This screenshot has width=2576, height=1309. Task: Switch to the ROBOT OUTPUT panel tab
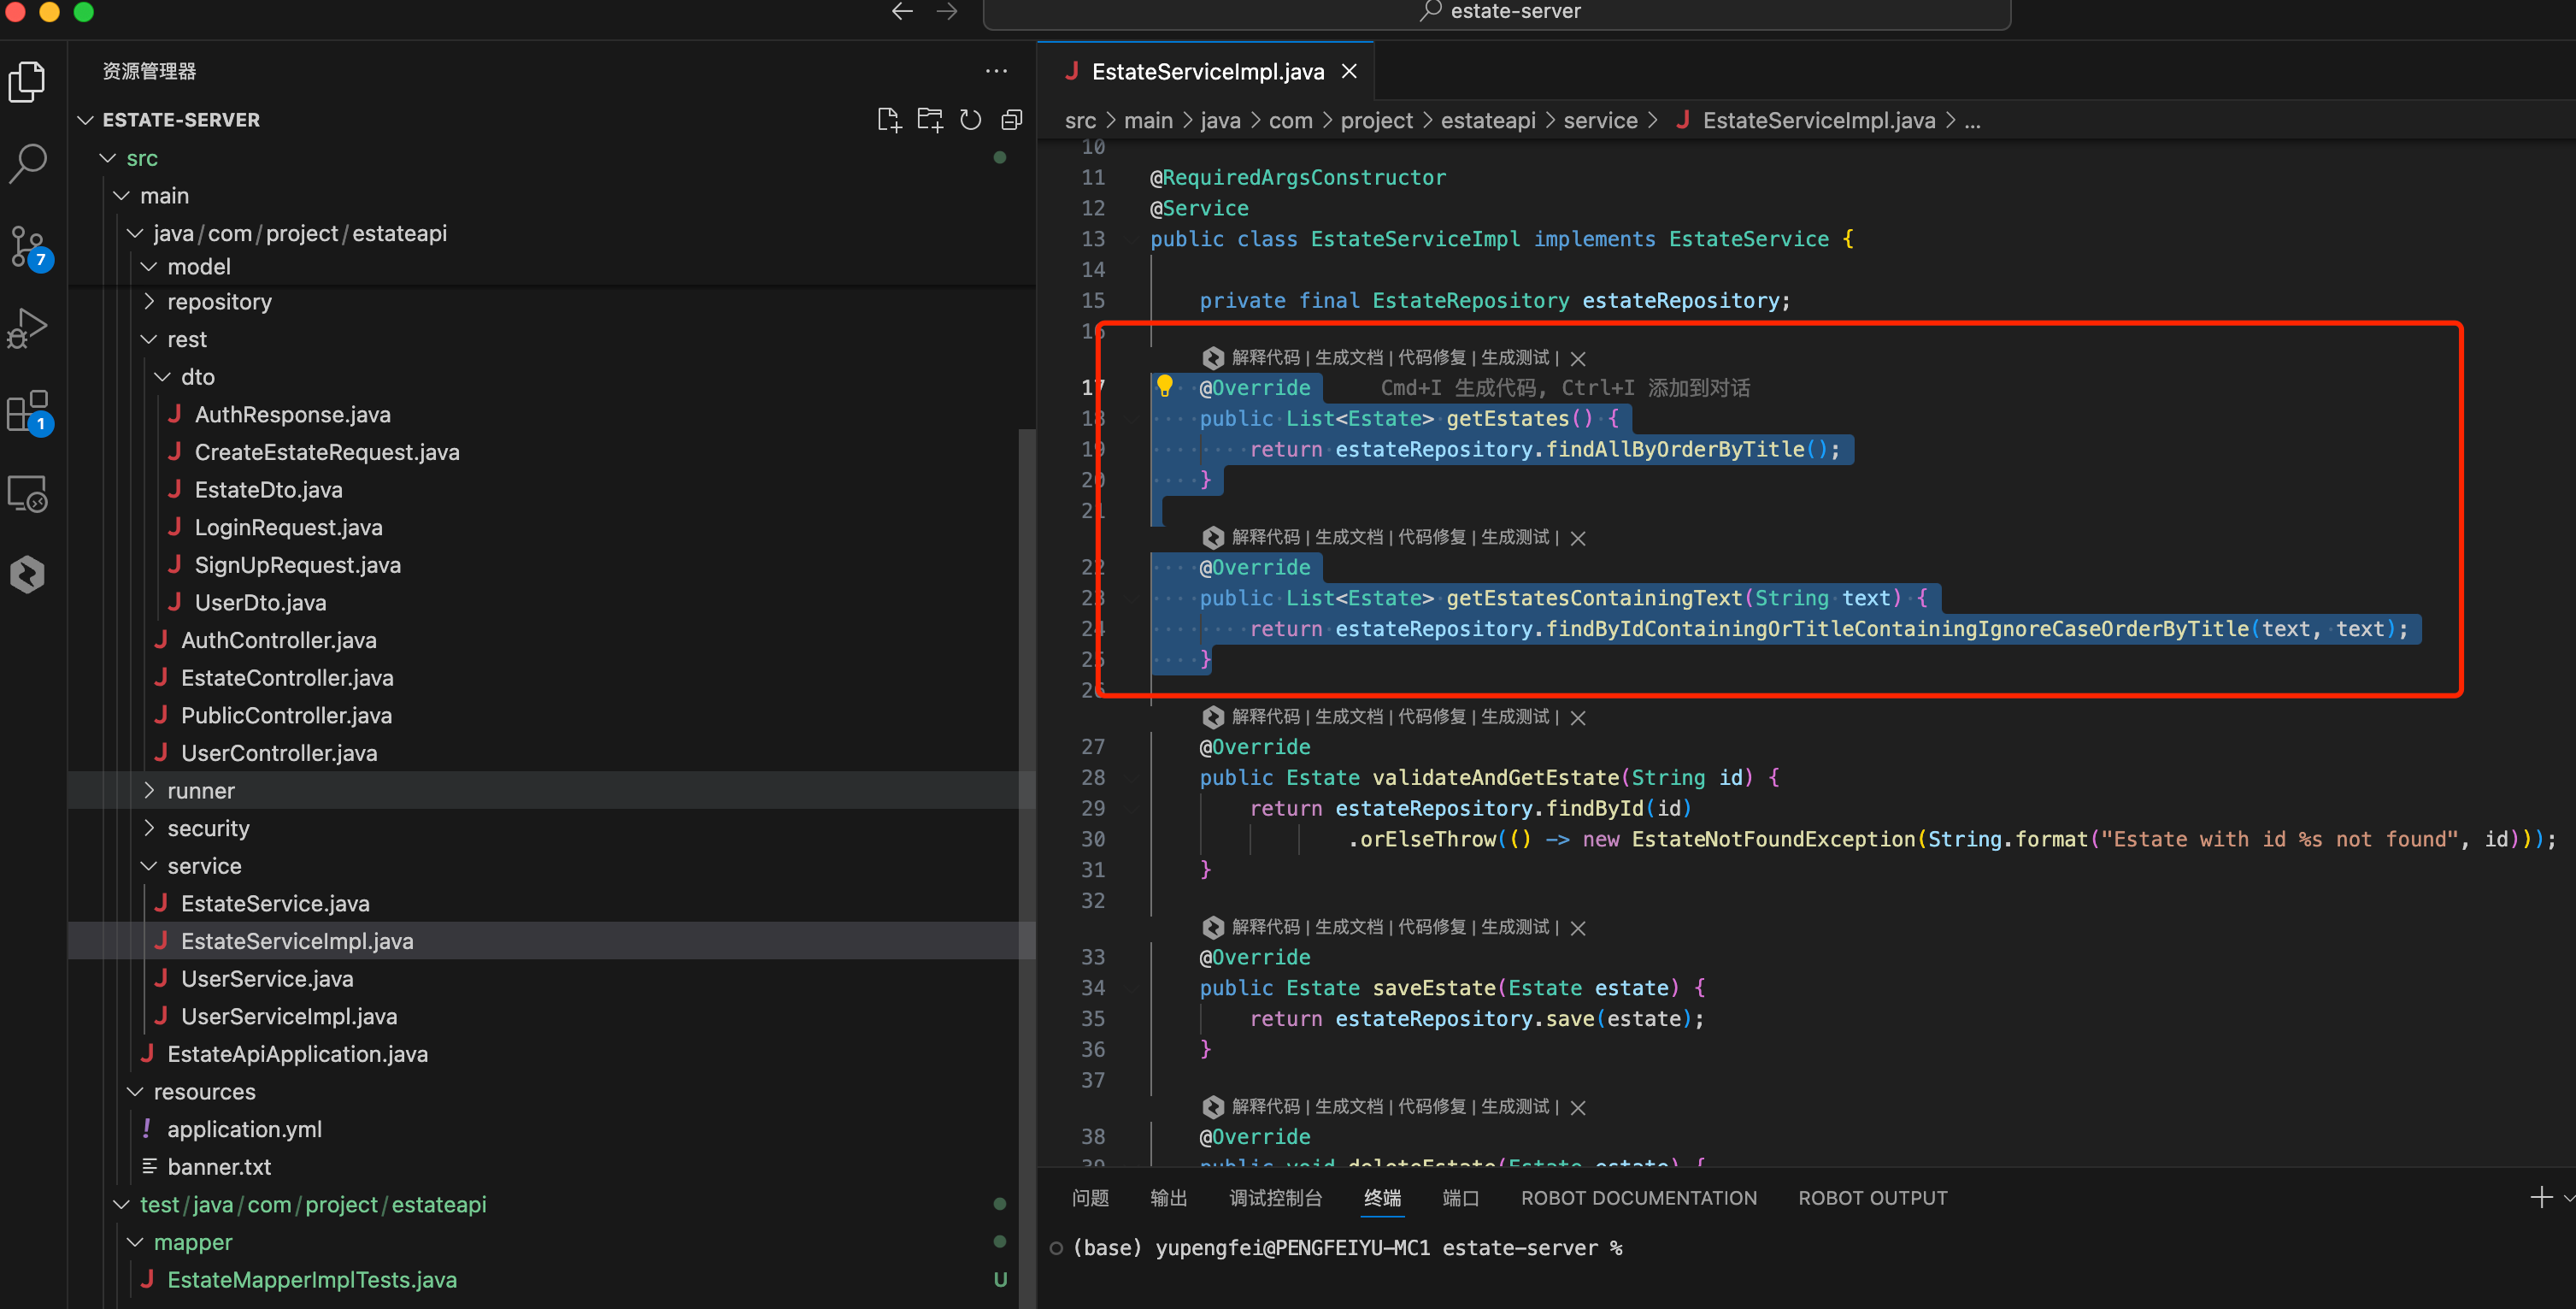1872,1198
